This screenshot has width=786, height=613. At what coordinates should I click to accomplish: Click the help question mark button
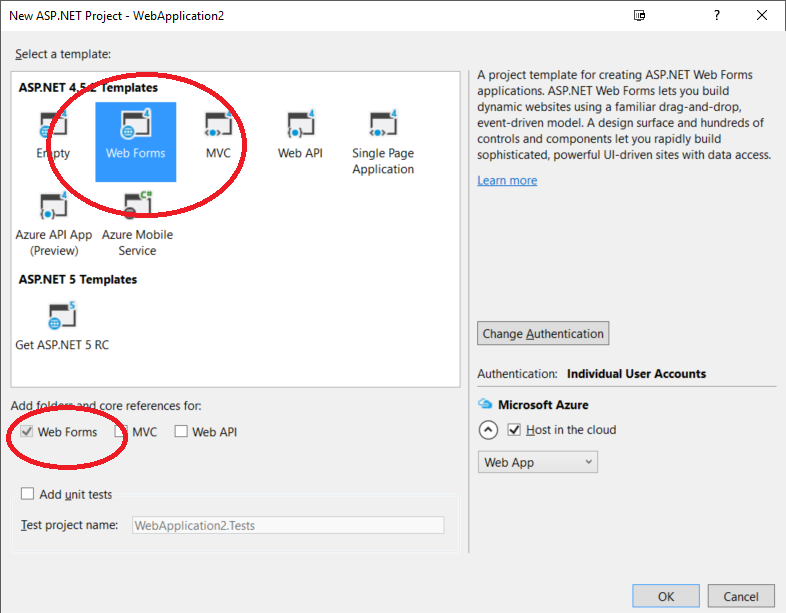(717, 16)
